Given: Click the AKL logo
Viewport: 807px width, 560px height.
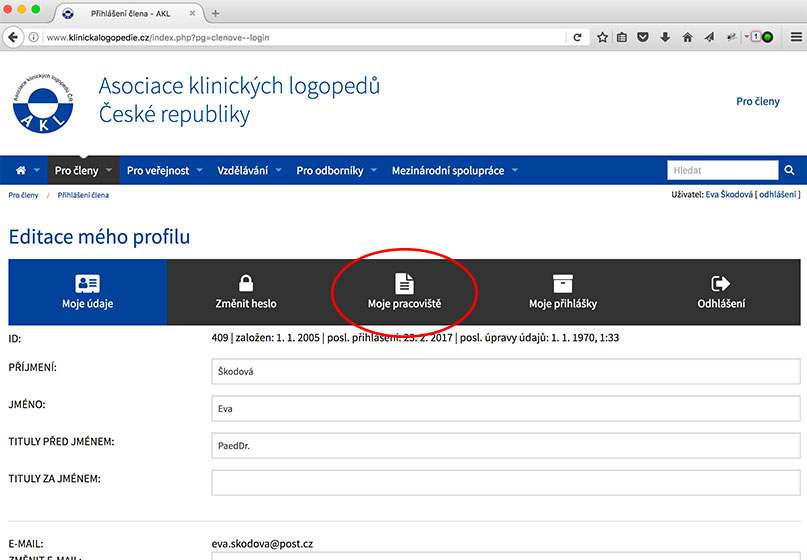Looking at the screenshot, I should (x=43, y=103).
